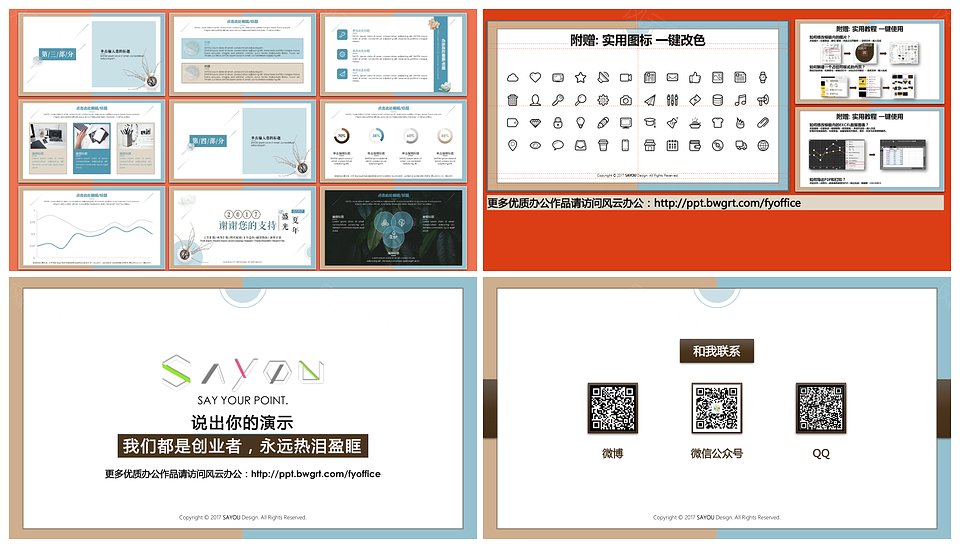Select the music note icon
The width and height of the screenshot is (960, 548).
[740, 100]
